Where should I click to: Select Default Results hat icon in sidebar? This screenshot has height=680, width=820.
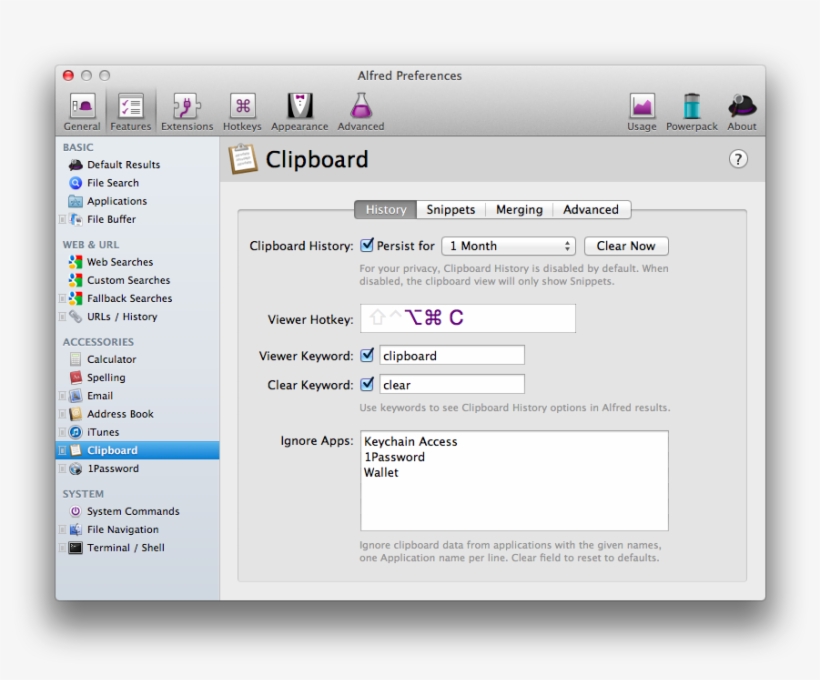click(76, 165)
